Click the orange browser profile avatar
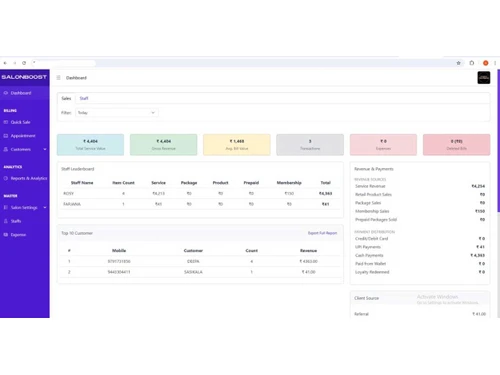The width and height of the screenshot is (500, 375). coord(486,63)
